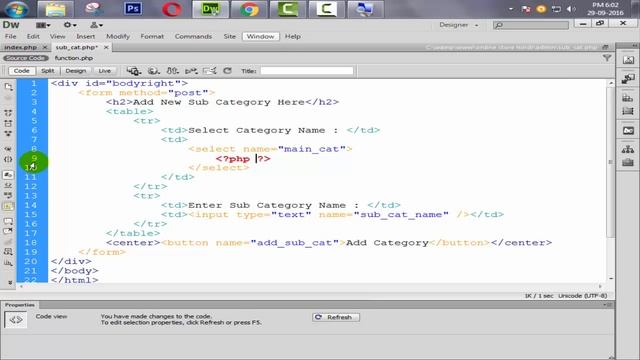The width and height of the screenshot is (640, 360).
Task: Click the Select Parent Tag icon
Action: coord(8,149)
